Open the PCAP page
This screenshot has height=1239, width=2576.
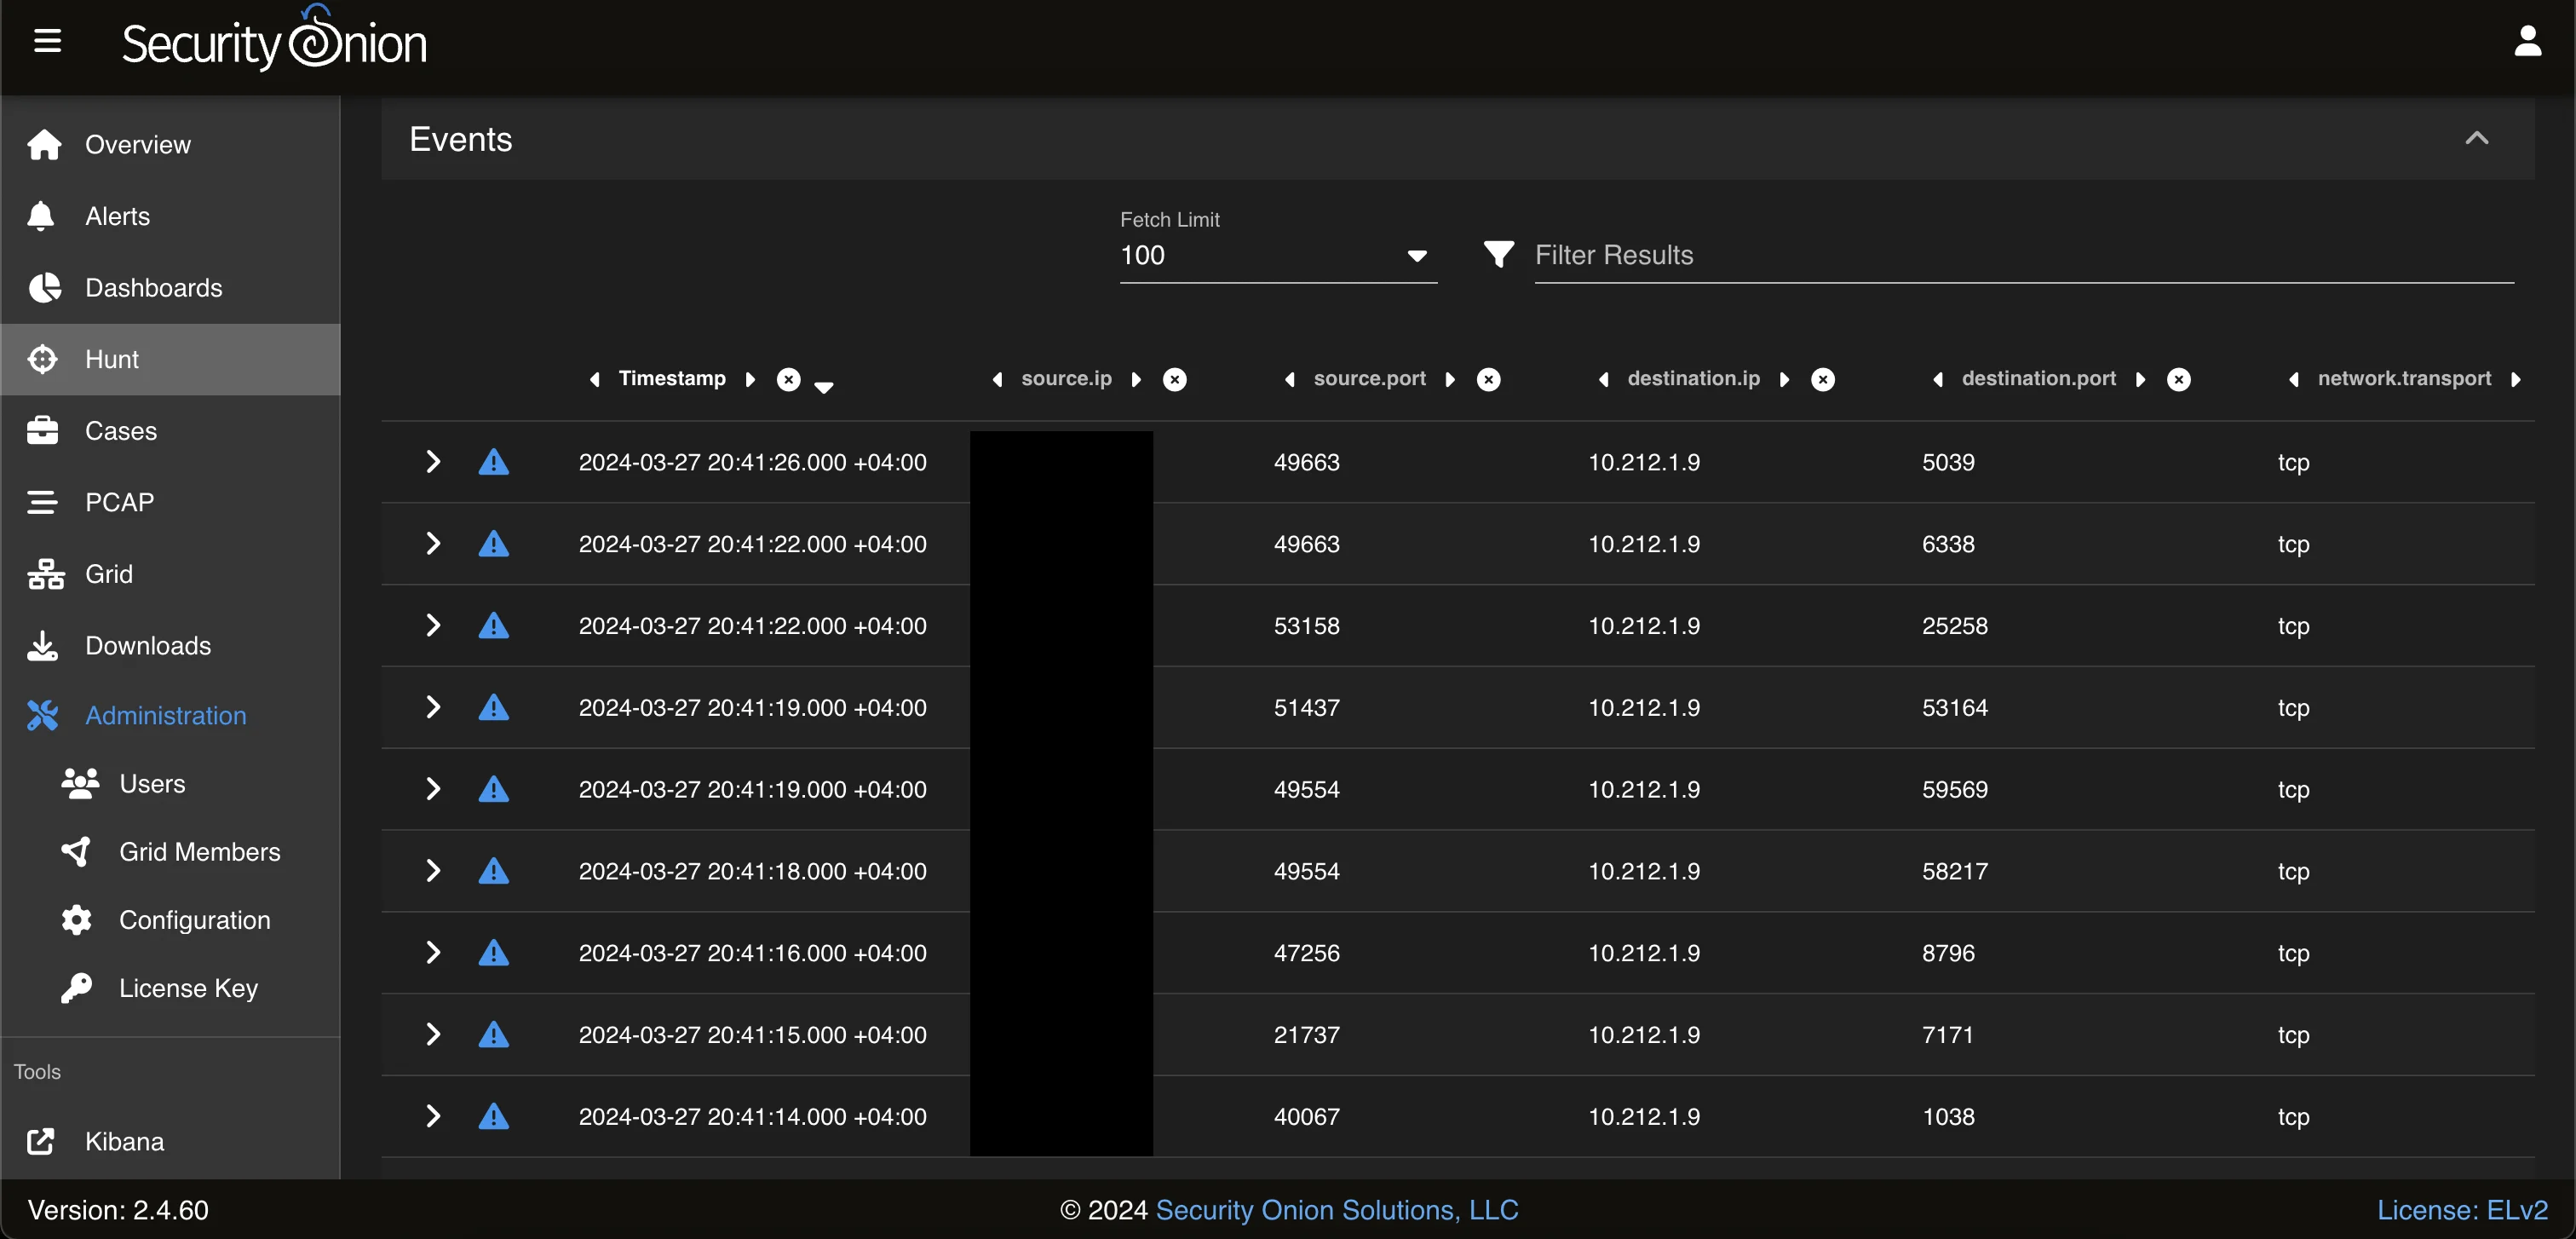coord(170,502)
